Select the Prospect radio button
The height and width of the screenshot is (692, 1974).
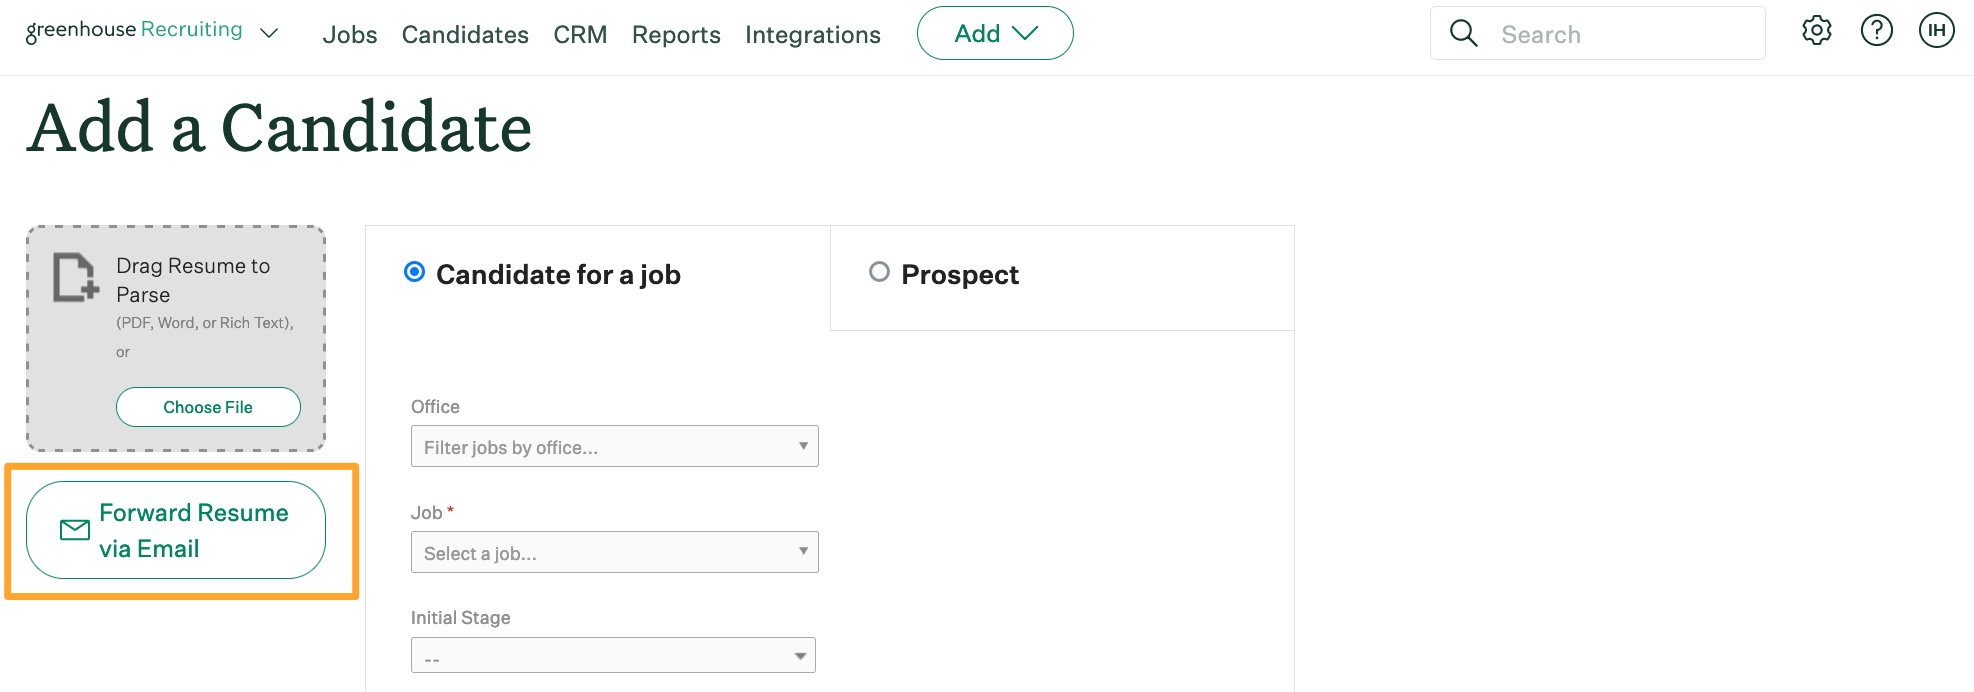(x=879, y=272)
